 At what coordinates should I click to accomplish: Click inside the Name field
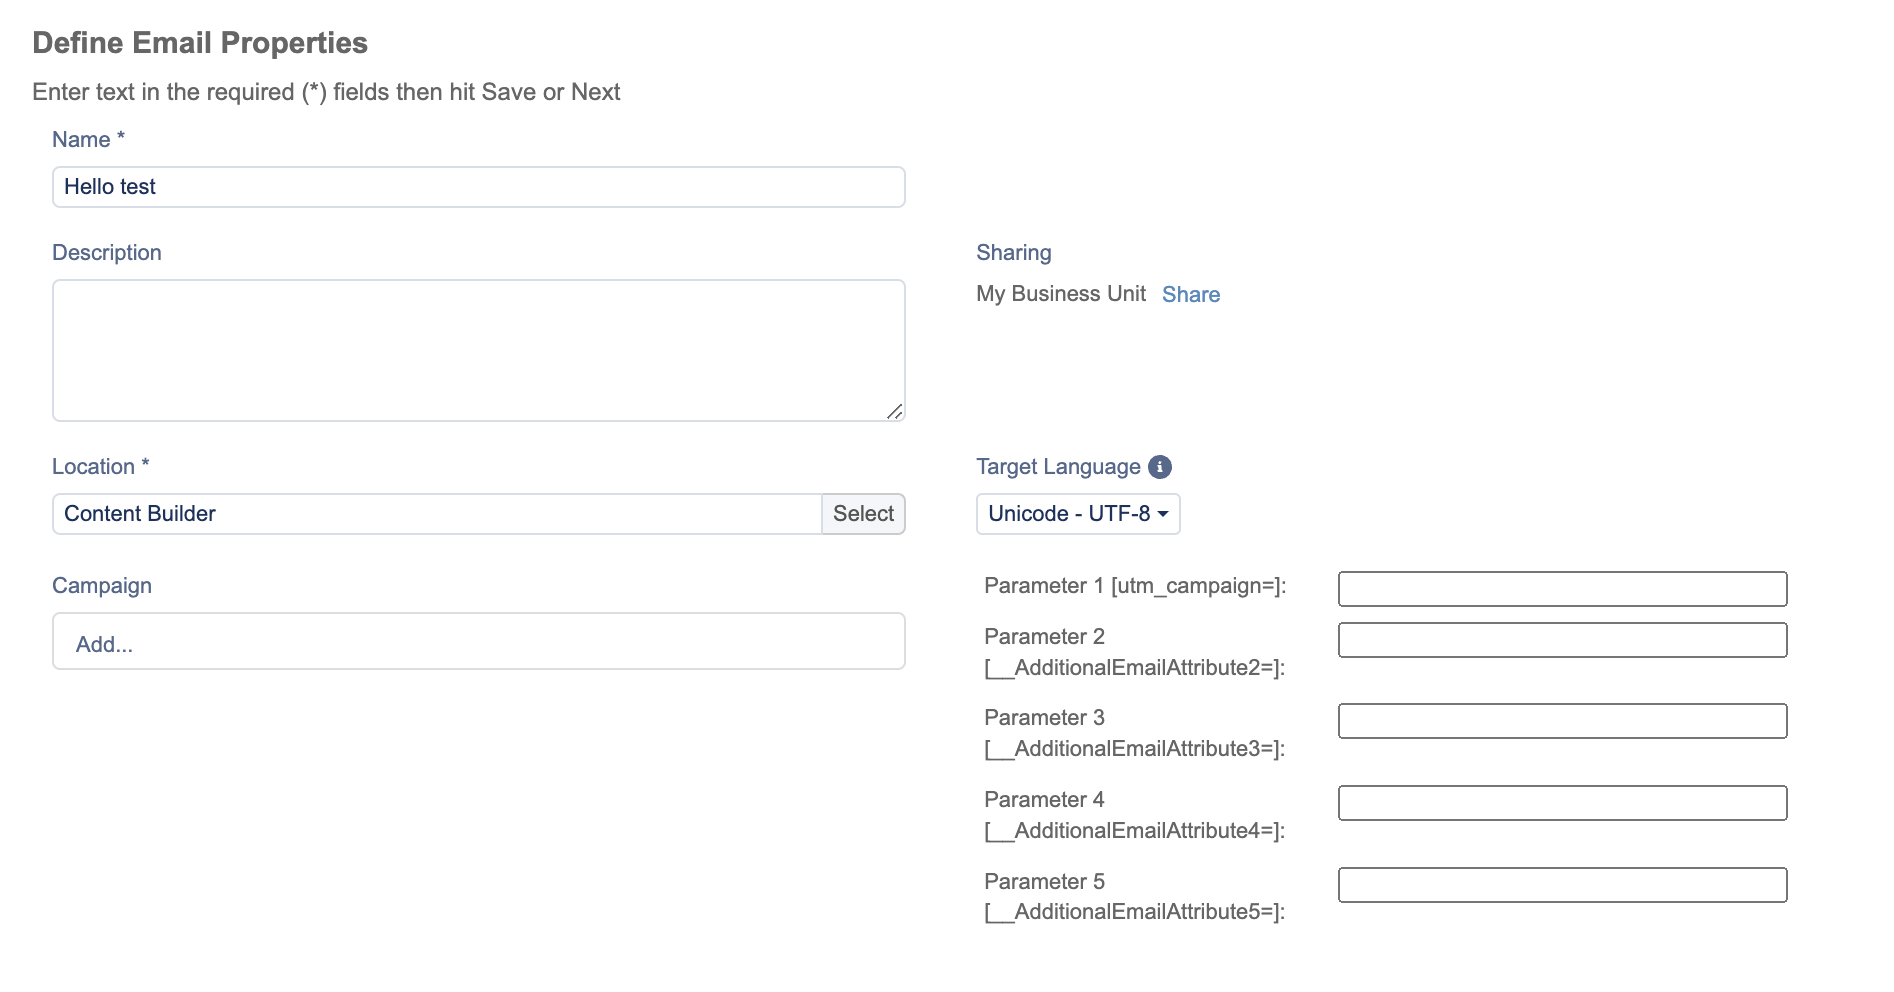(477, 186)
